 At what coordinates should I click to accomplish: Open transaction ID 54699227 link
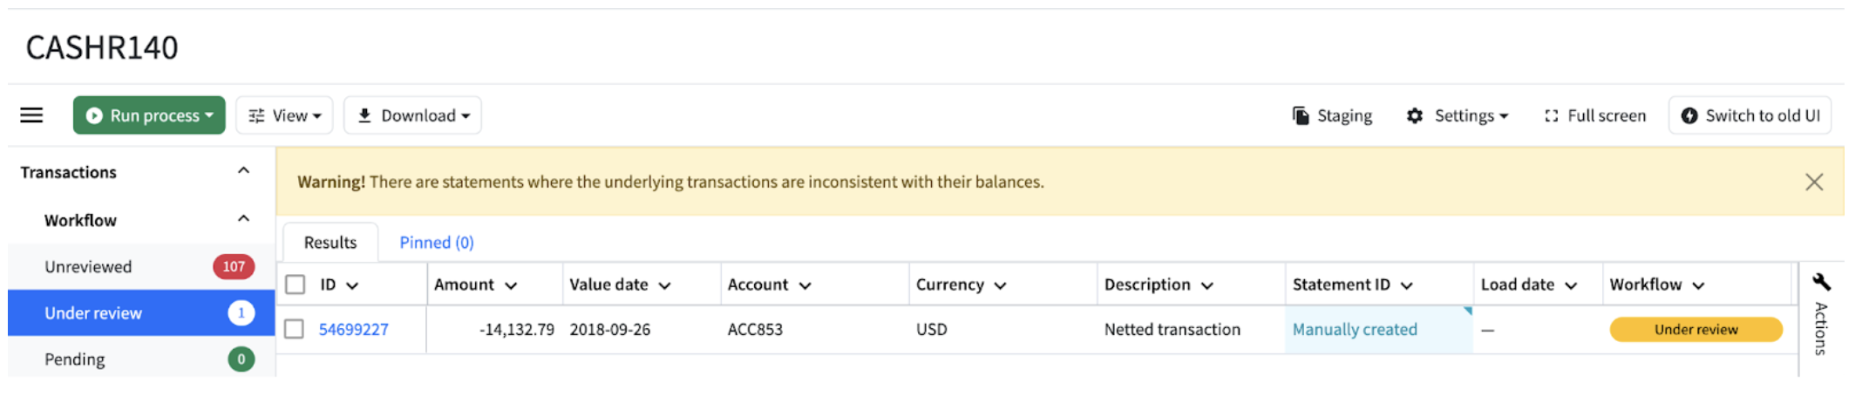click(354, 329)
